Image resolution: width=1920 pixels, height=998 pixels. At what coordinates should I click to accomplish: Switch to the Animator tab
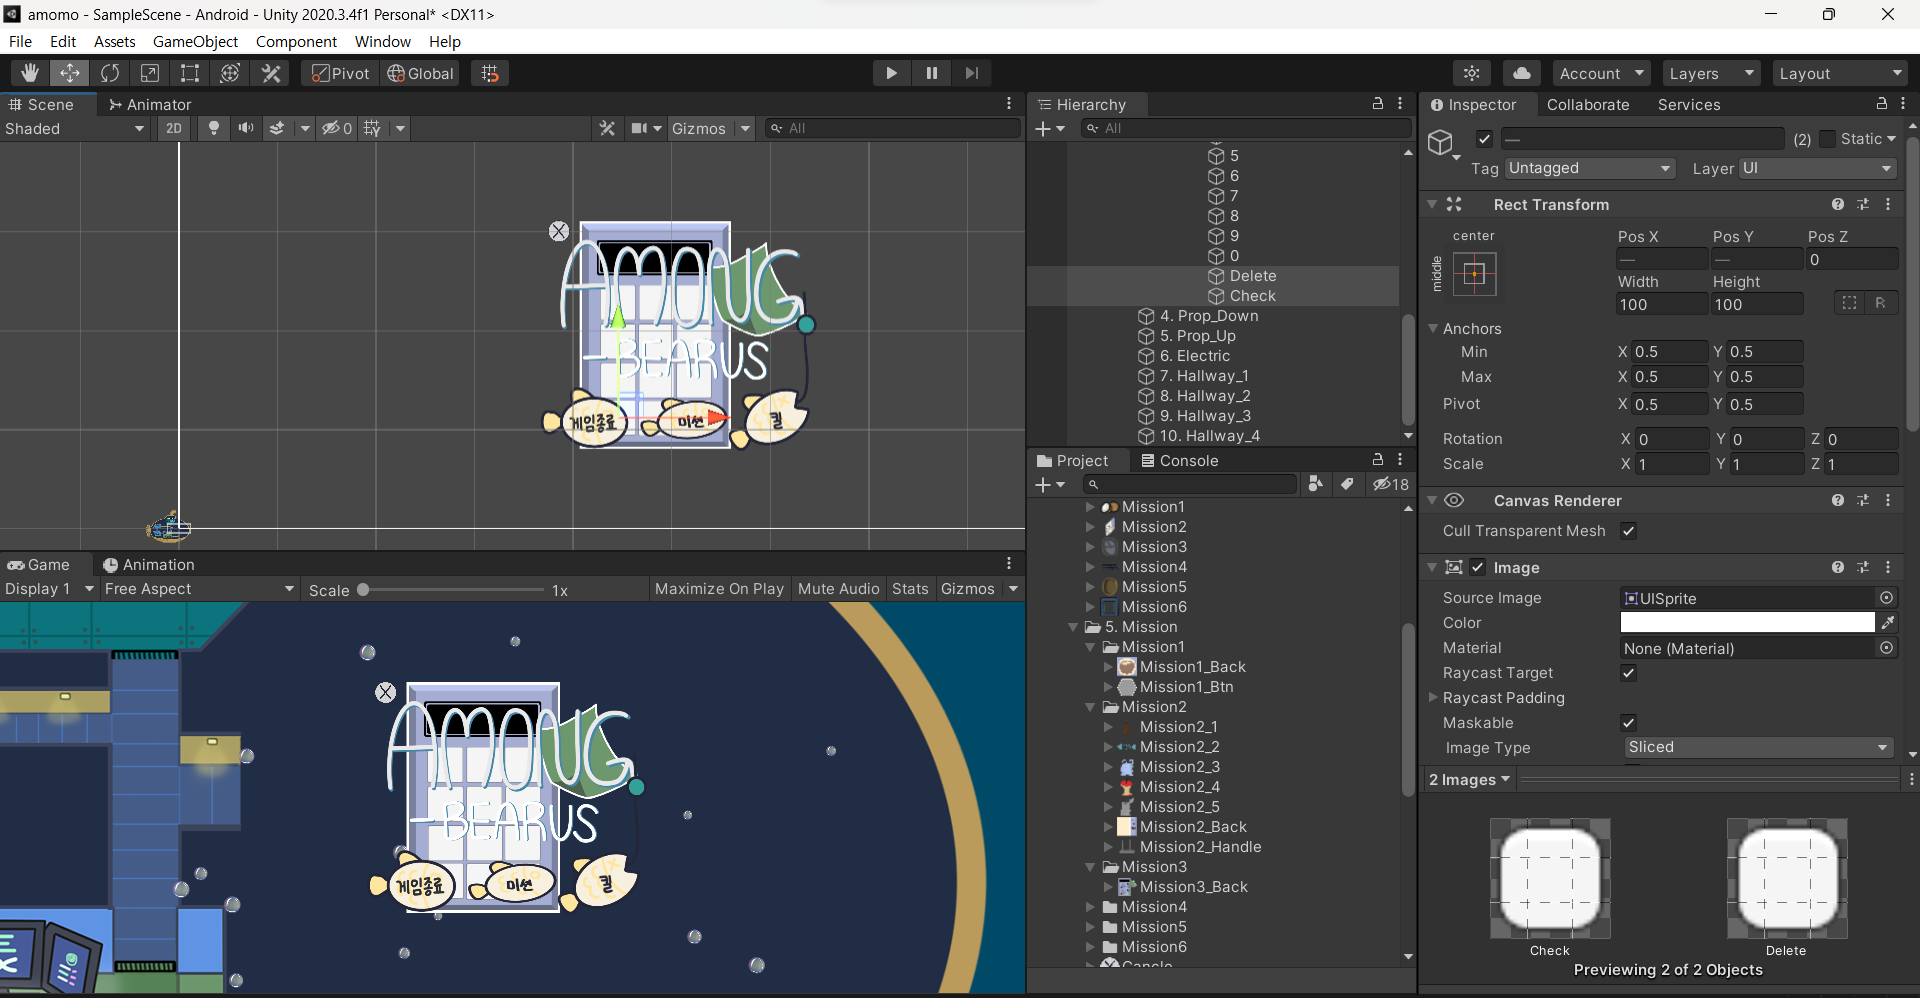point(149,104)
